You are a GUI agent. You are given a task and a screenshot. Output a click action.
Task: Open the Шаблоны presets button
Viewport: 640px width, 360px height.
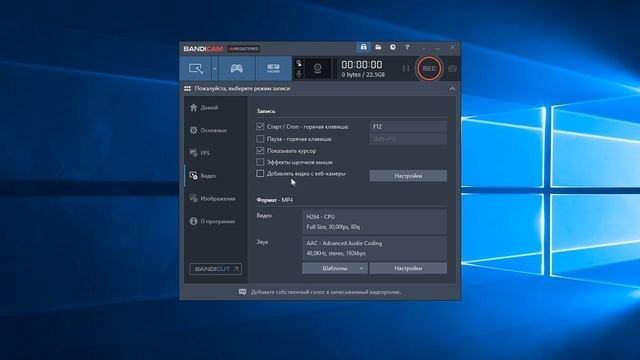click(x=335, y=268)
